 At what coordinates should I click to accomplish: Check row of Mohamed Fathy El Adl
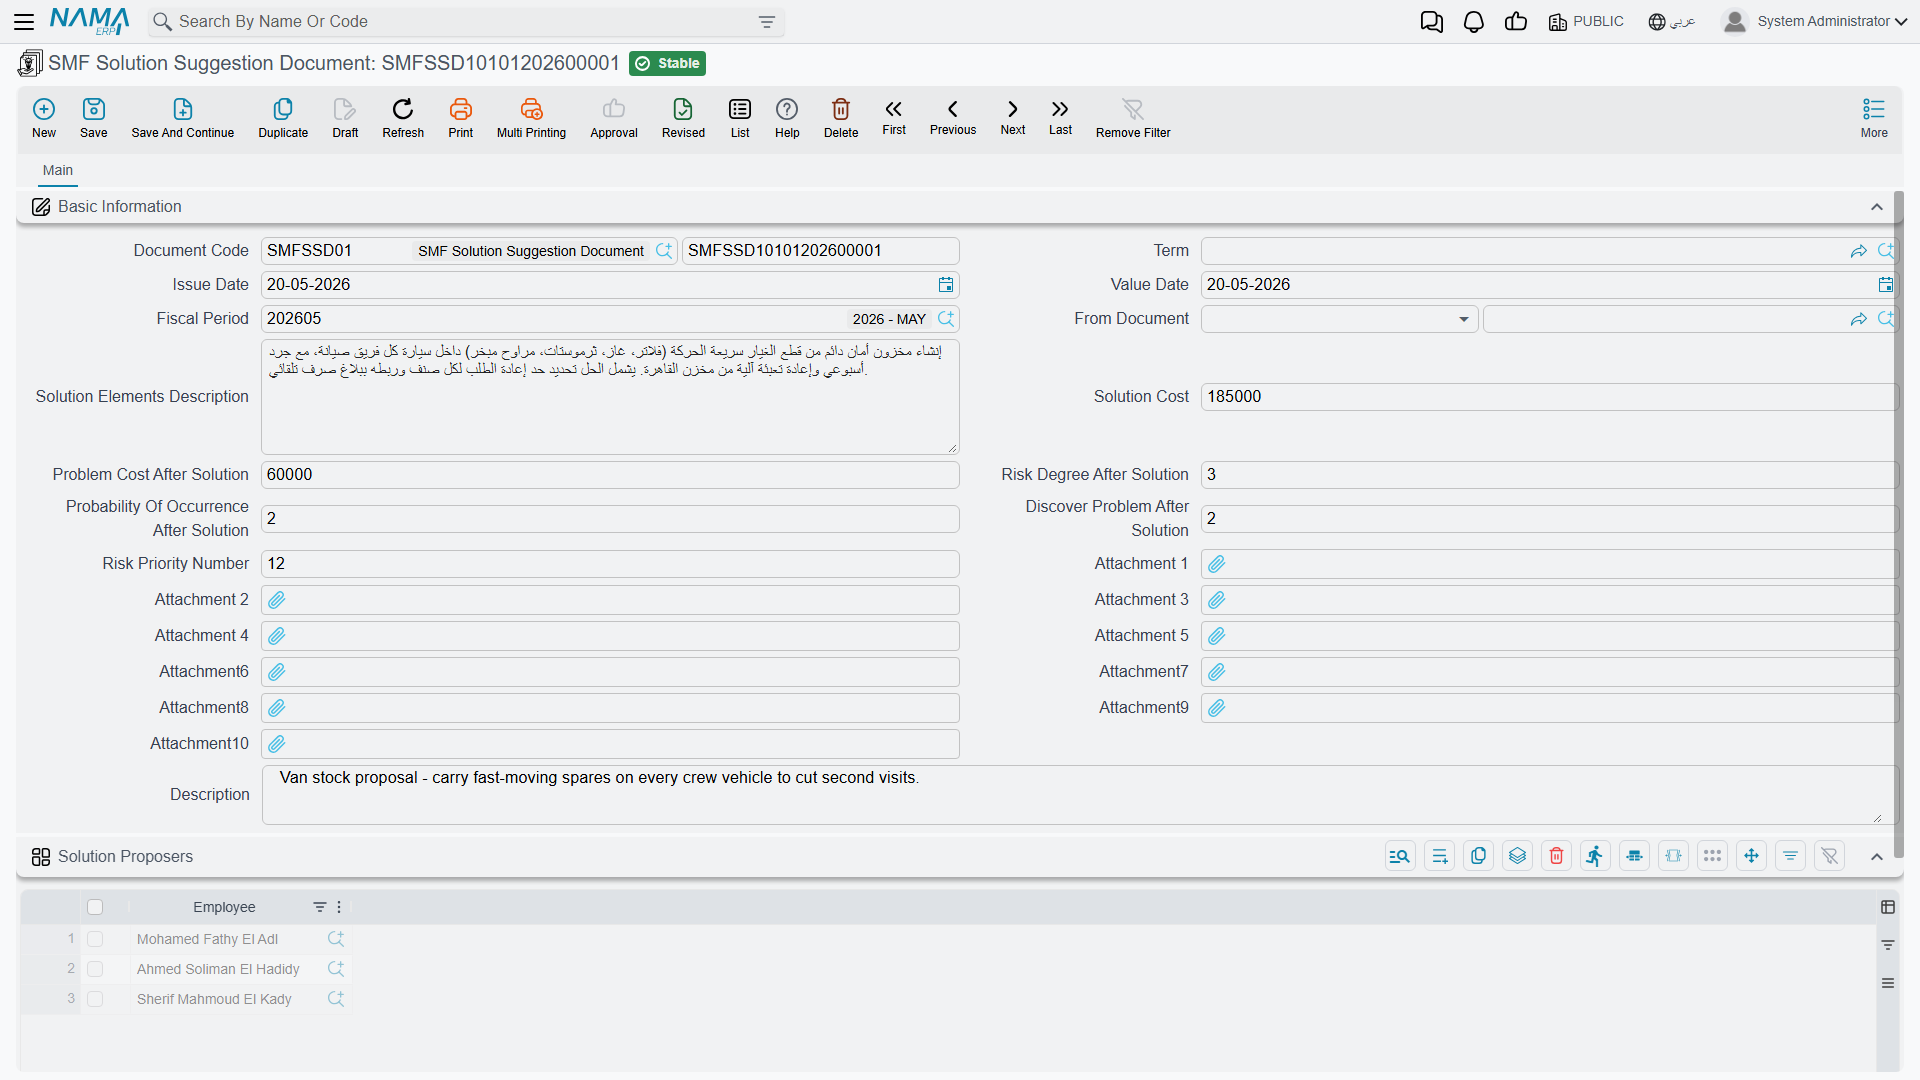(95, 939)
